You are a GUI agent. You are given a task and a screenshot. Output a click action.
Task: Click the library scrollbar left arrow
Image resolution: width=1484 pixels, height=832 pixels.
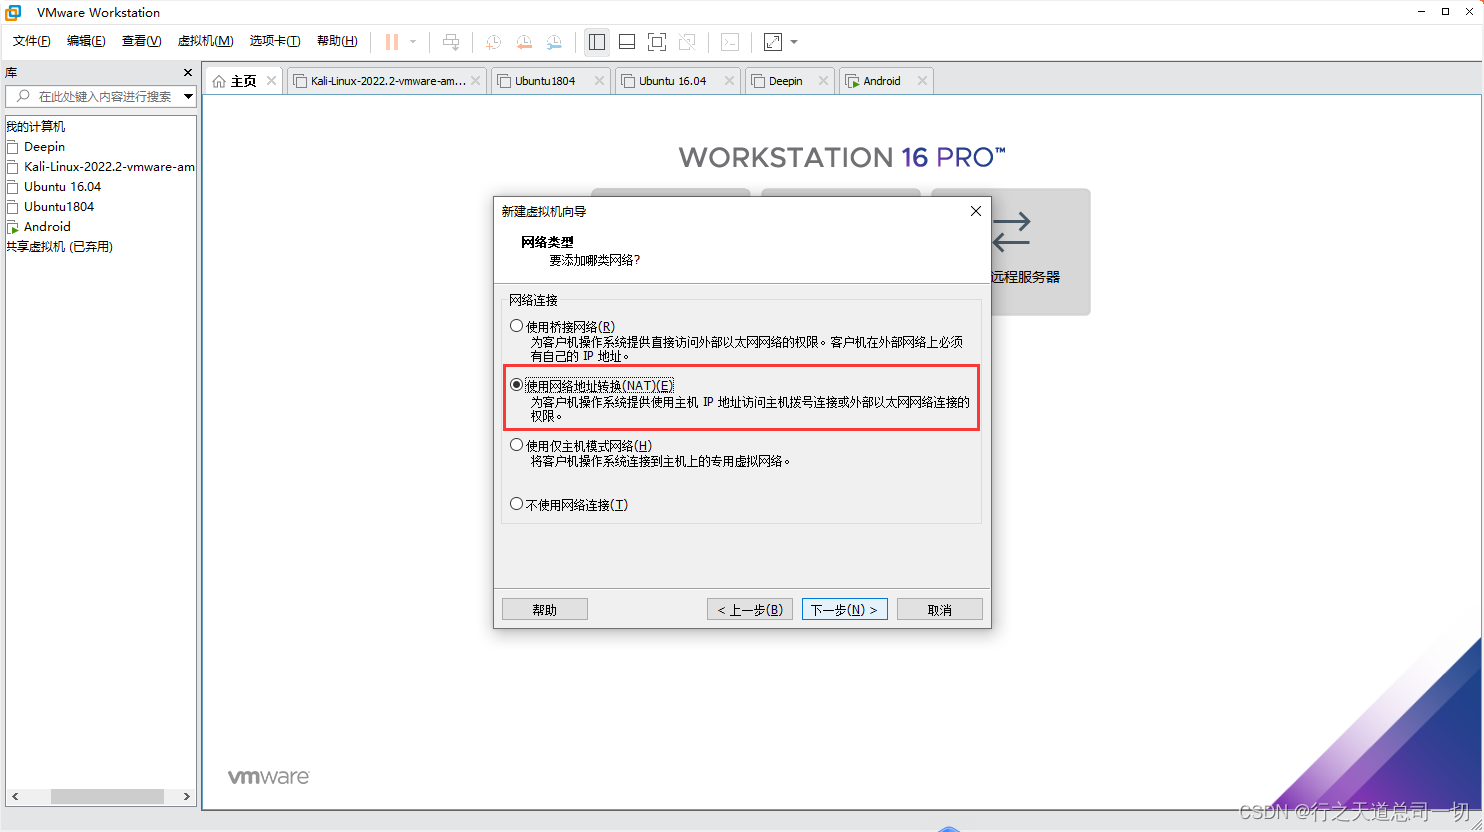coord(14,796)
